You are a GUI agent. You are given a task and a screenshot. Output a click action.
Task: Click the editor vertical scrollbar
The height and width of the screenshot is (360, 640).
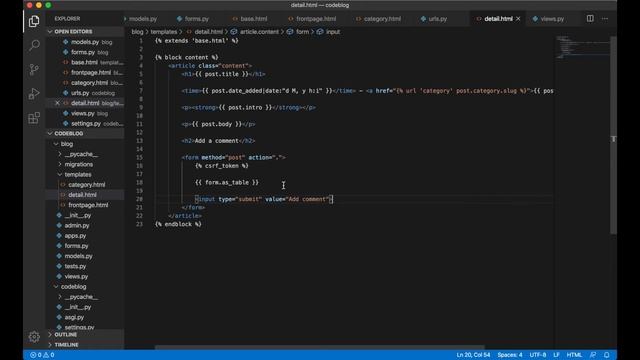pos(613,135)
